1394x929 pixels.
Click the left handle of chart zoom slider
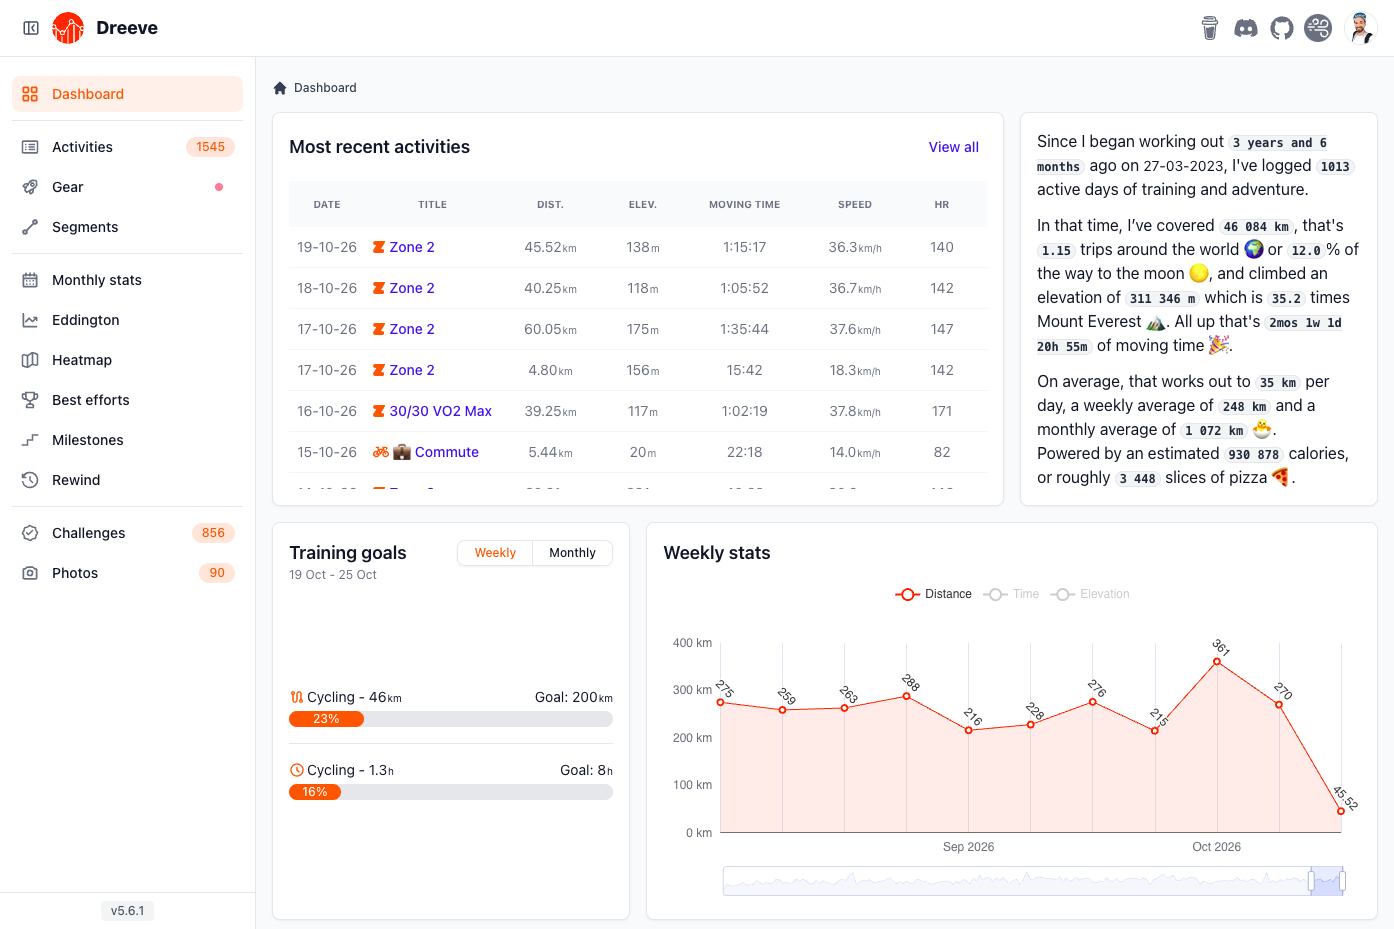pyautogui.click(x=1311, y=881)
